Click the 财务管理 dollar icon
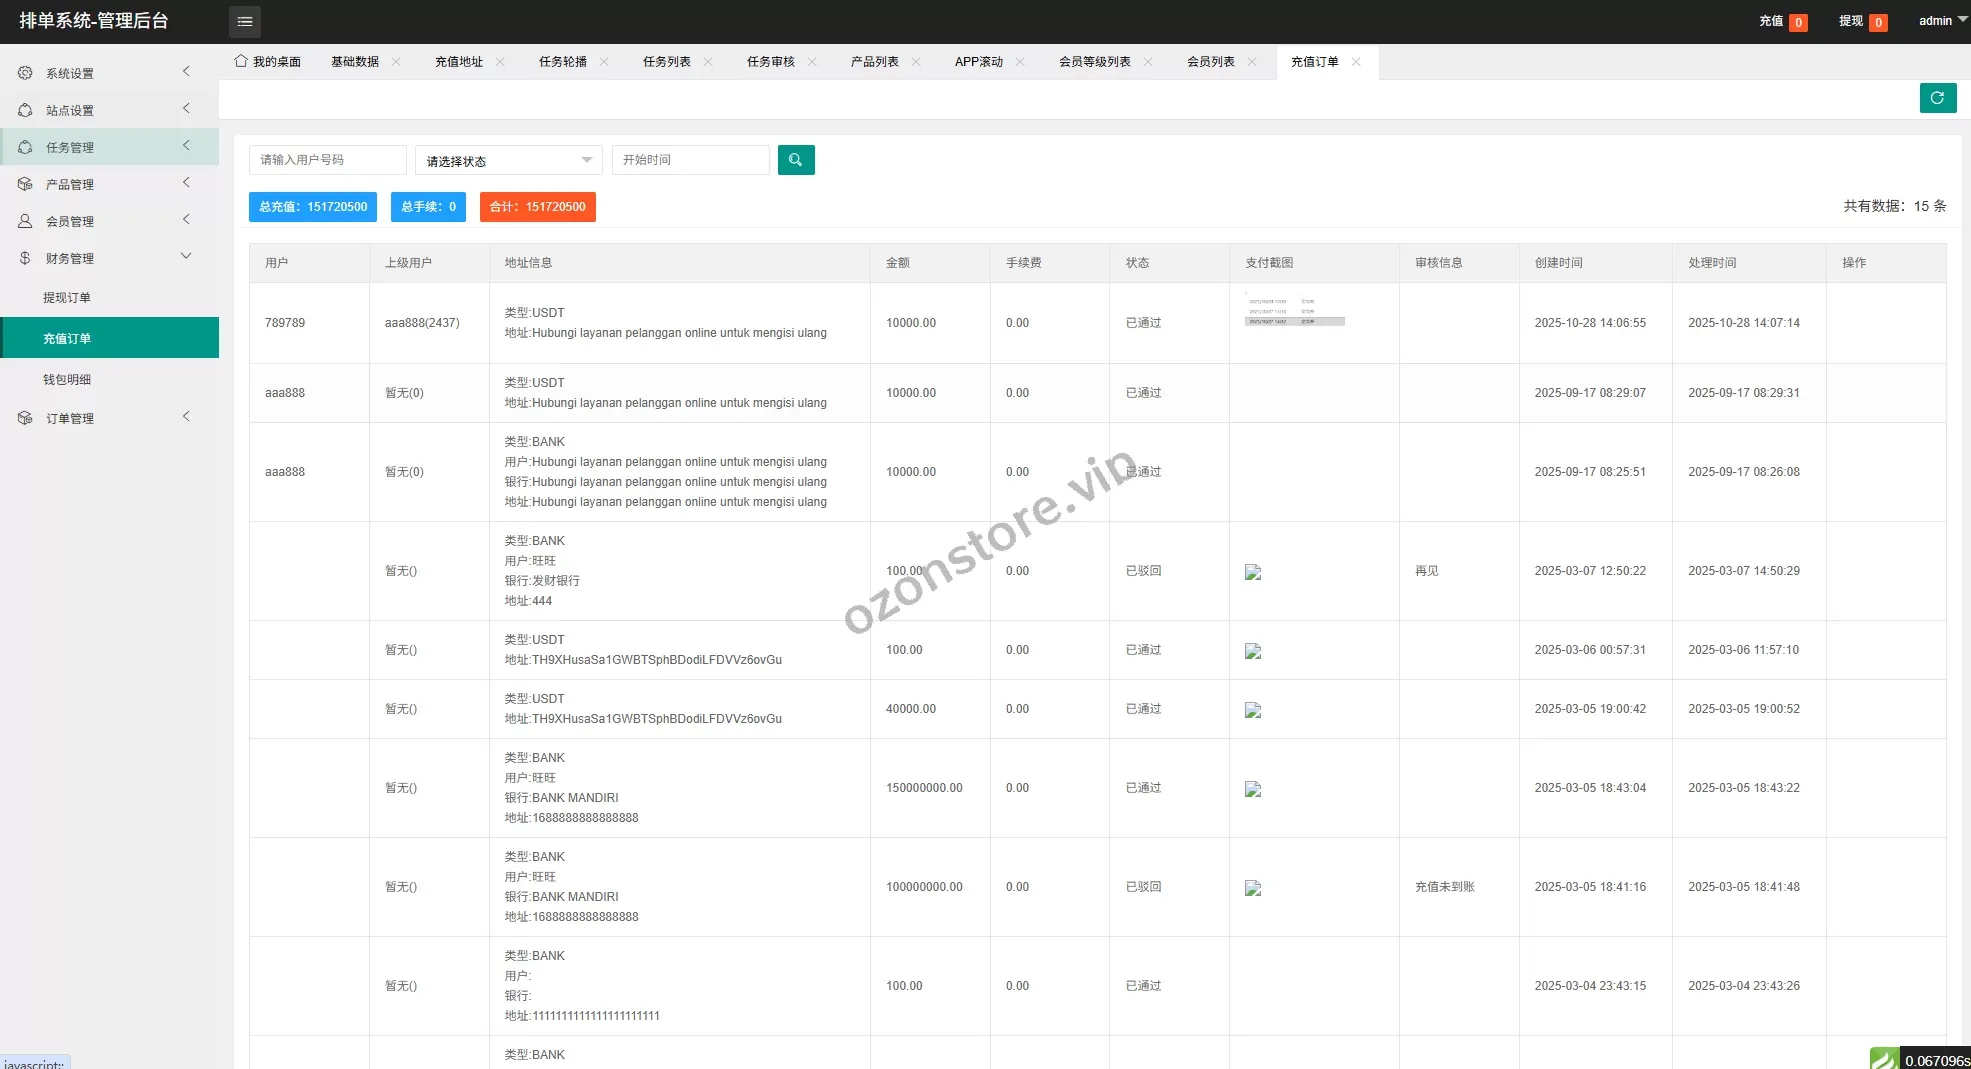Screen dimensions: 1971x1069 [x=25, y=258]
